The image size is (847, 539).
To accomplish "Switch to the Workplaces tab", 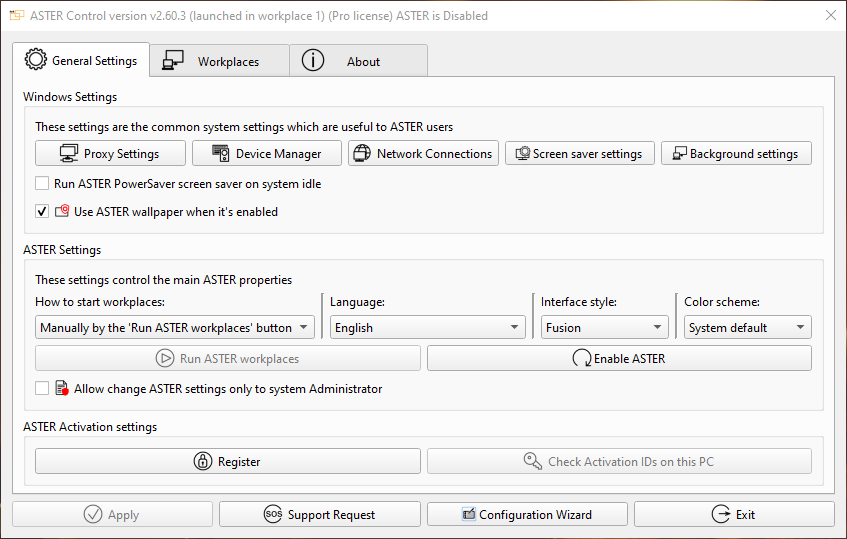I will [219, 60].
